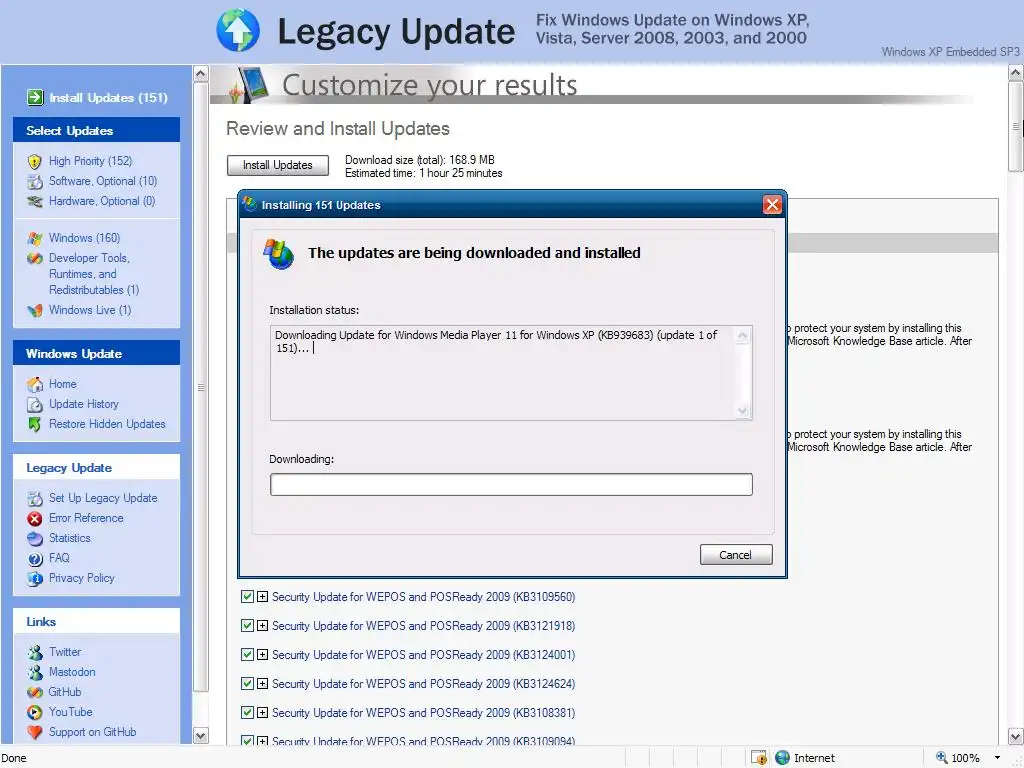Click the Restore Hidden Updates icon
The width and height of the screenshot is (1024, 768).
(35, 424)
